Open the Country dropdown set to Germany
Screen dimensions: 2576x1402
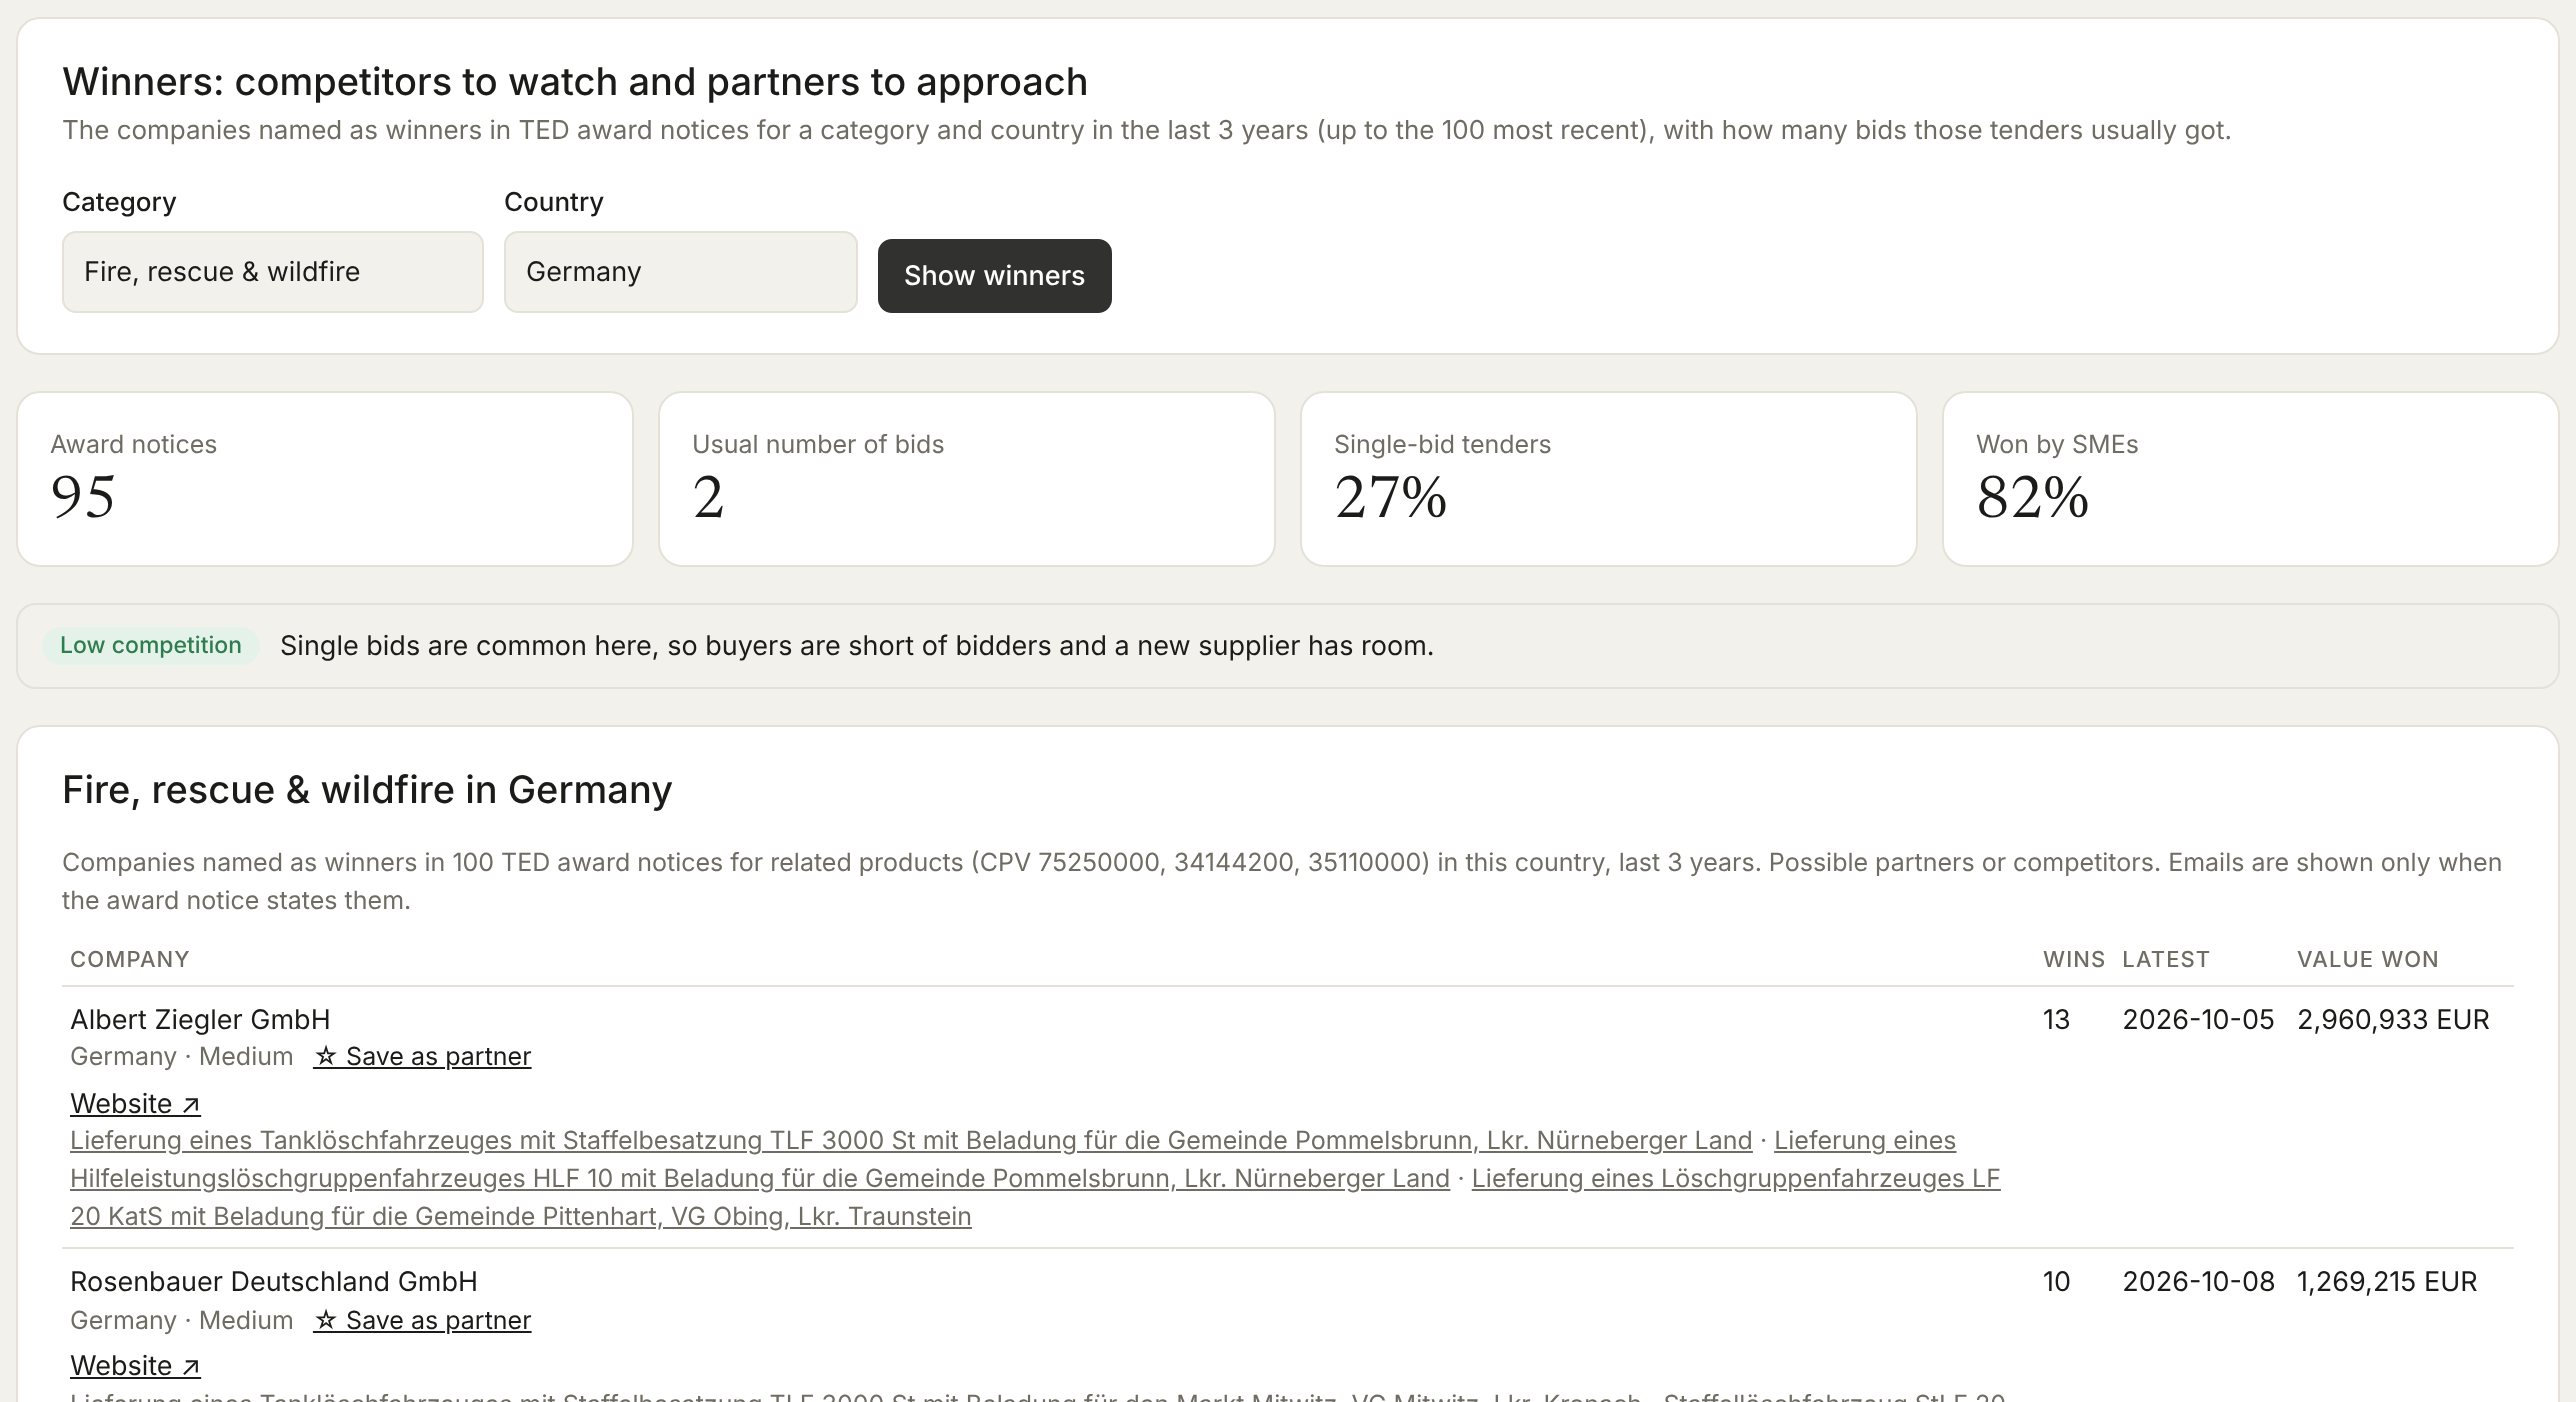point(680,272)
